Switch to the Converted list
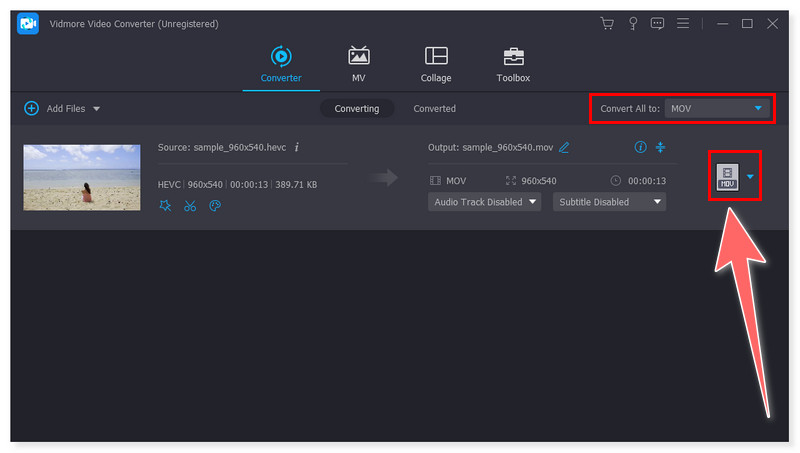 tap(434, 108)
